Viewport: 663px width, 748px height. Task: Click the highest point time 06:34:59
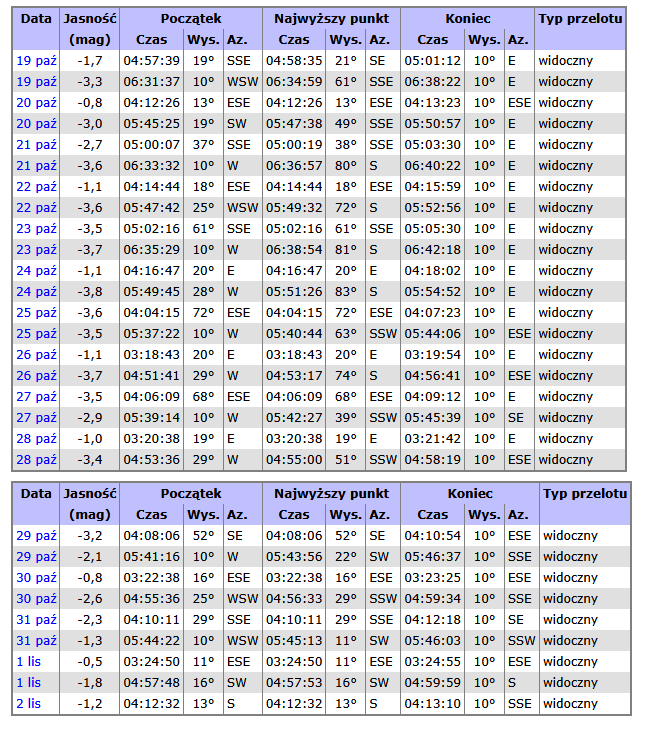(x=294, y=82)
